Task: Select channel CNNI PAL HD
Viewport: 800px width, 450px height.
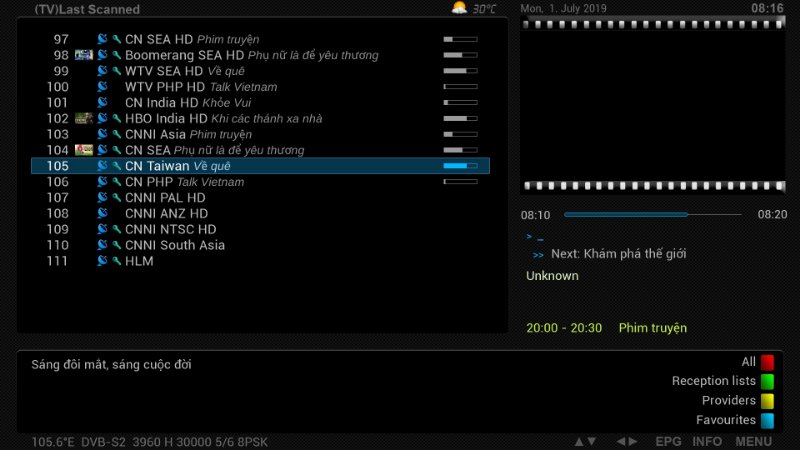Action: [260, 197]
